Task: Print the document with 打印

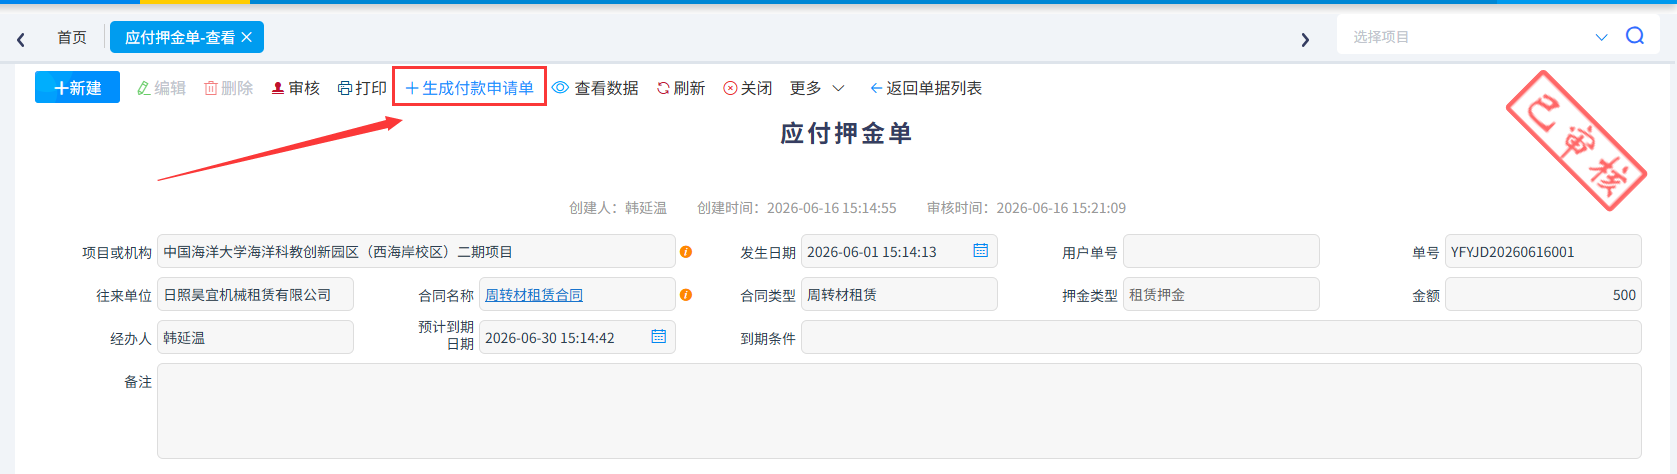Action: (x=362, y=88)
